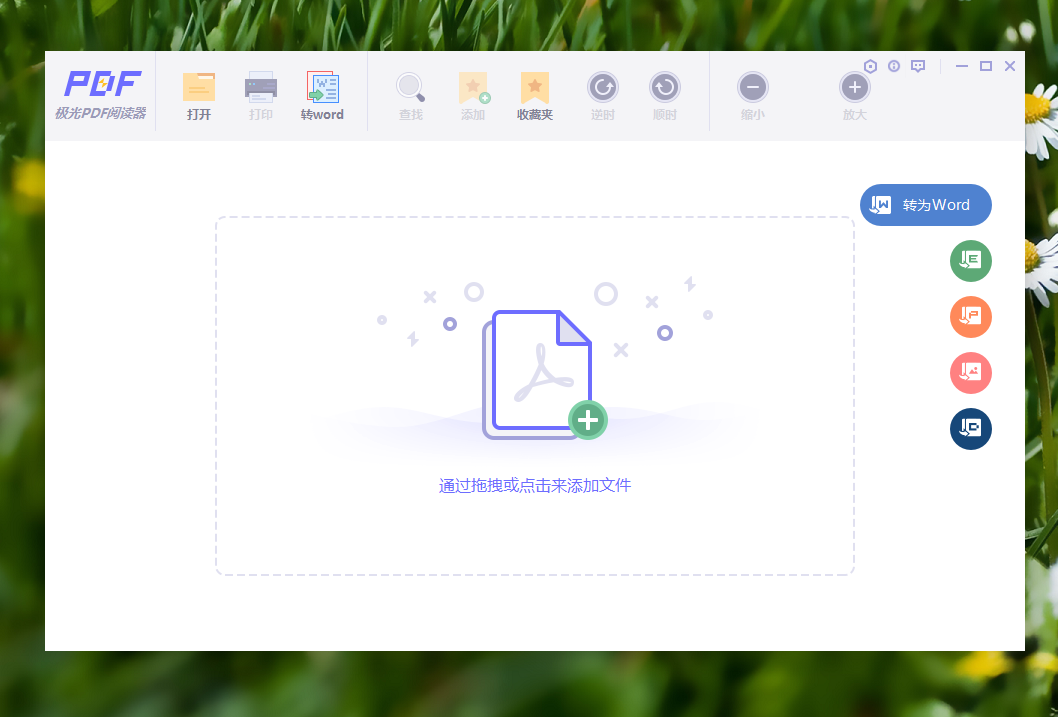The image size is (1058, 717).
Task: Click the 添加 bookmark icon
Action: point(473,88)
